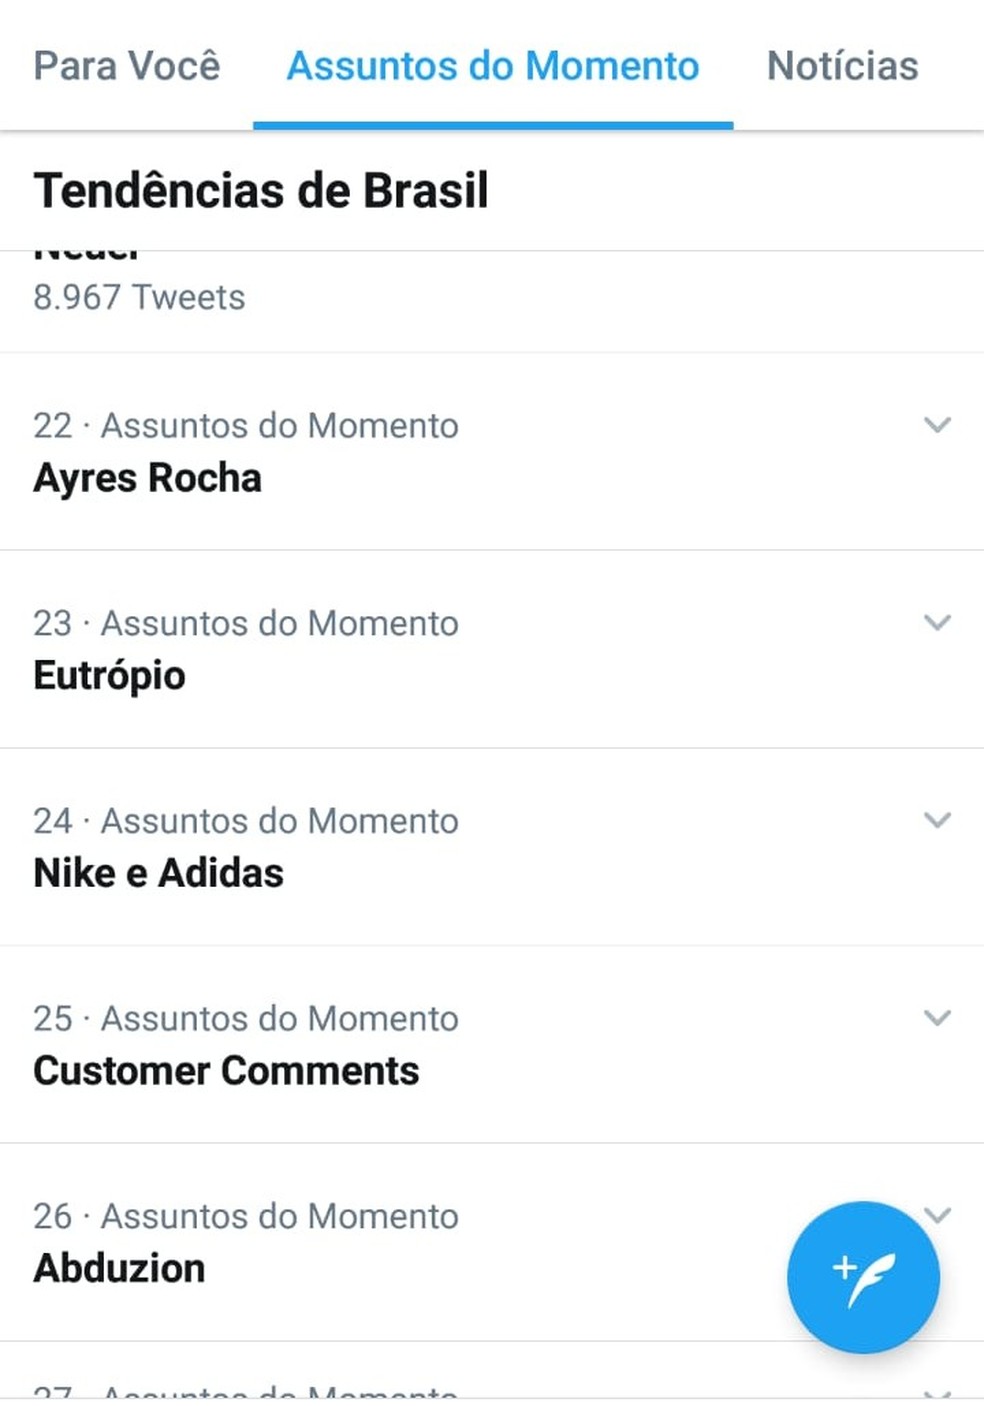Expand the chevron beside Abduzion trend
This screenshot has height=1406, width=984.
(x=937, y=1216)
